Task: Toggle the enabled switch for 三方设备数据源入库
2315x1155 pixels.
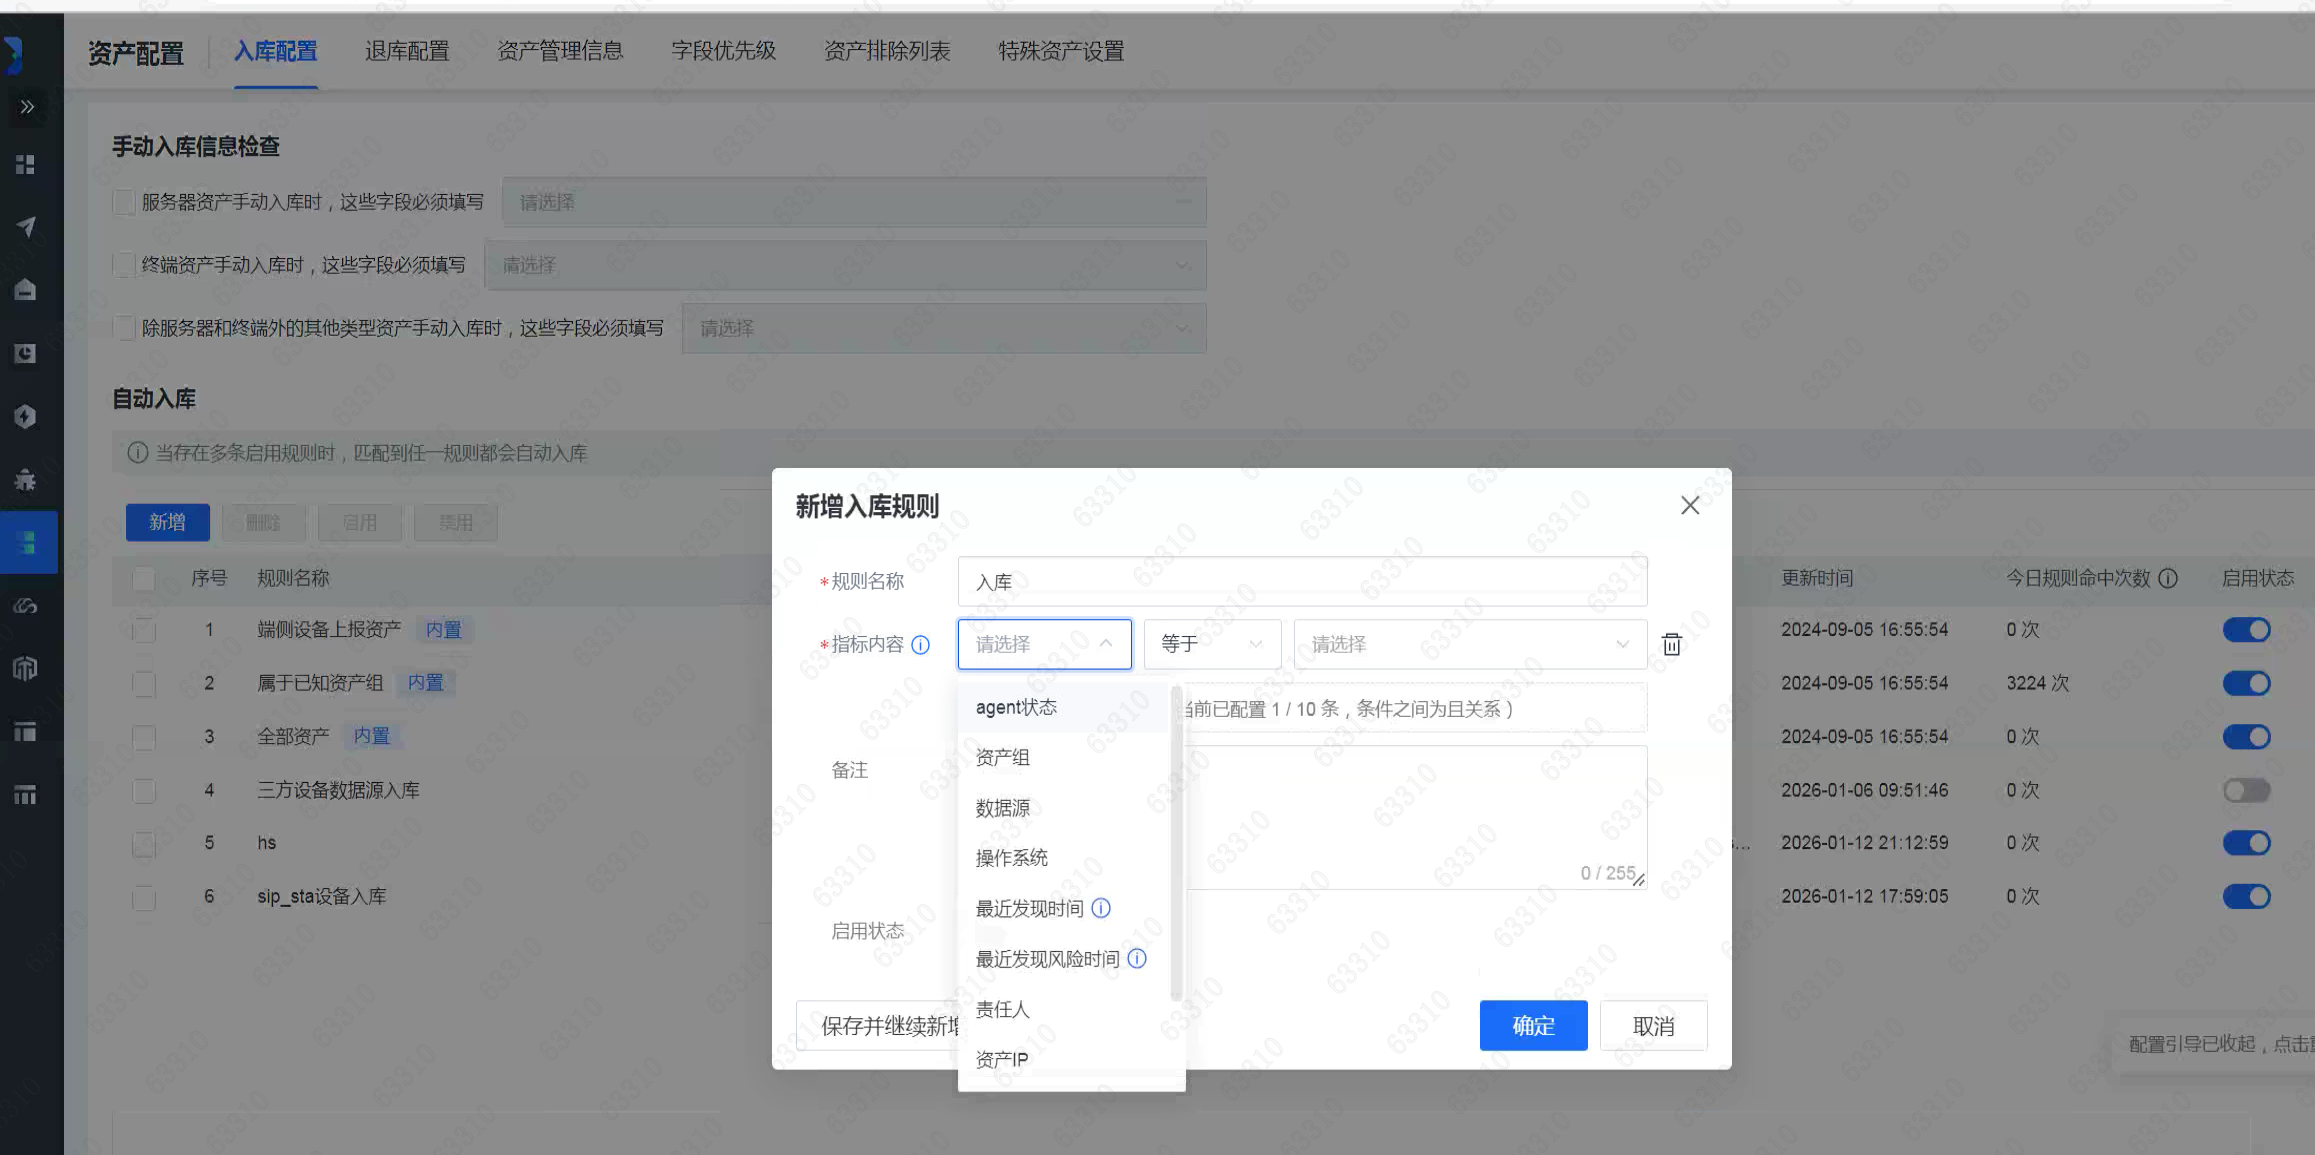Action: pos(2246,790)
